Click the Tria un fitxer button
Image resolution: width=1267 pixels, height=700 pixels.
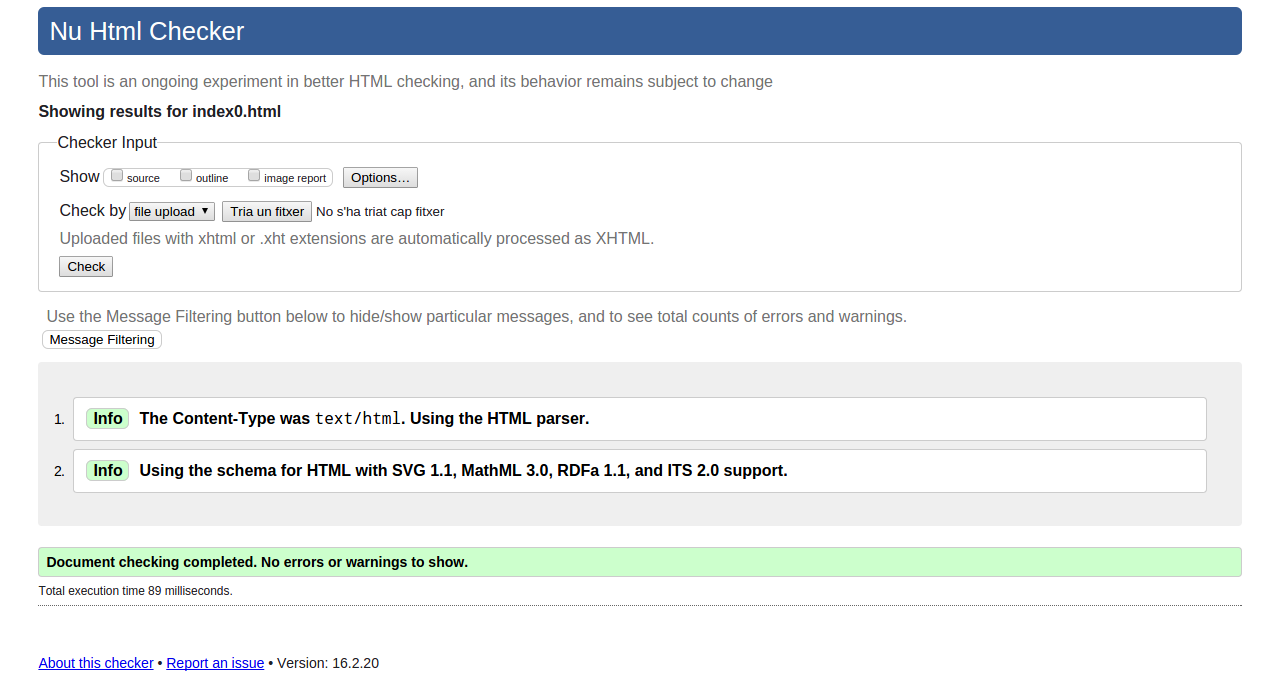click(267, 212)
